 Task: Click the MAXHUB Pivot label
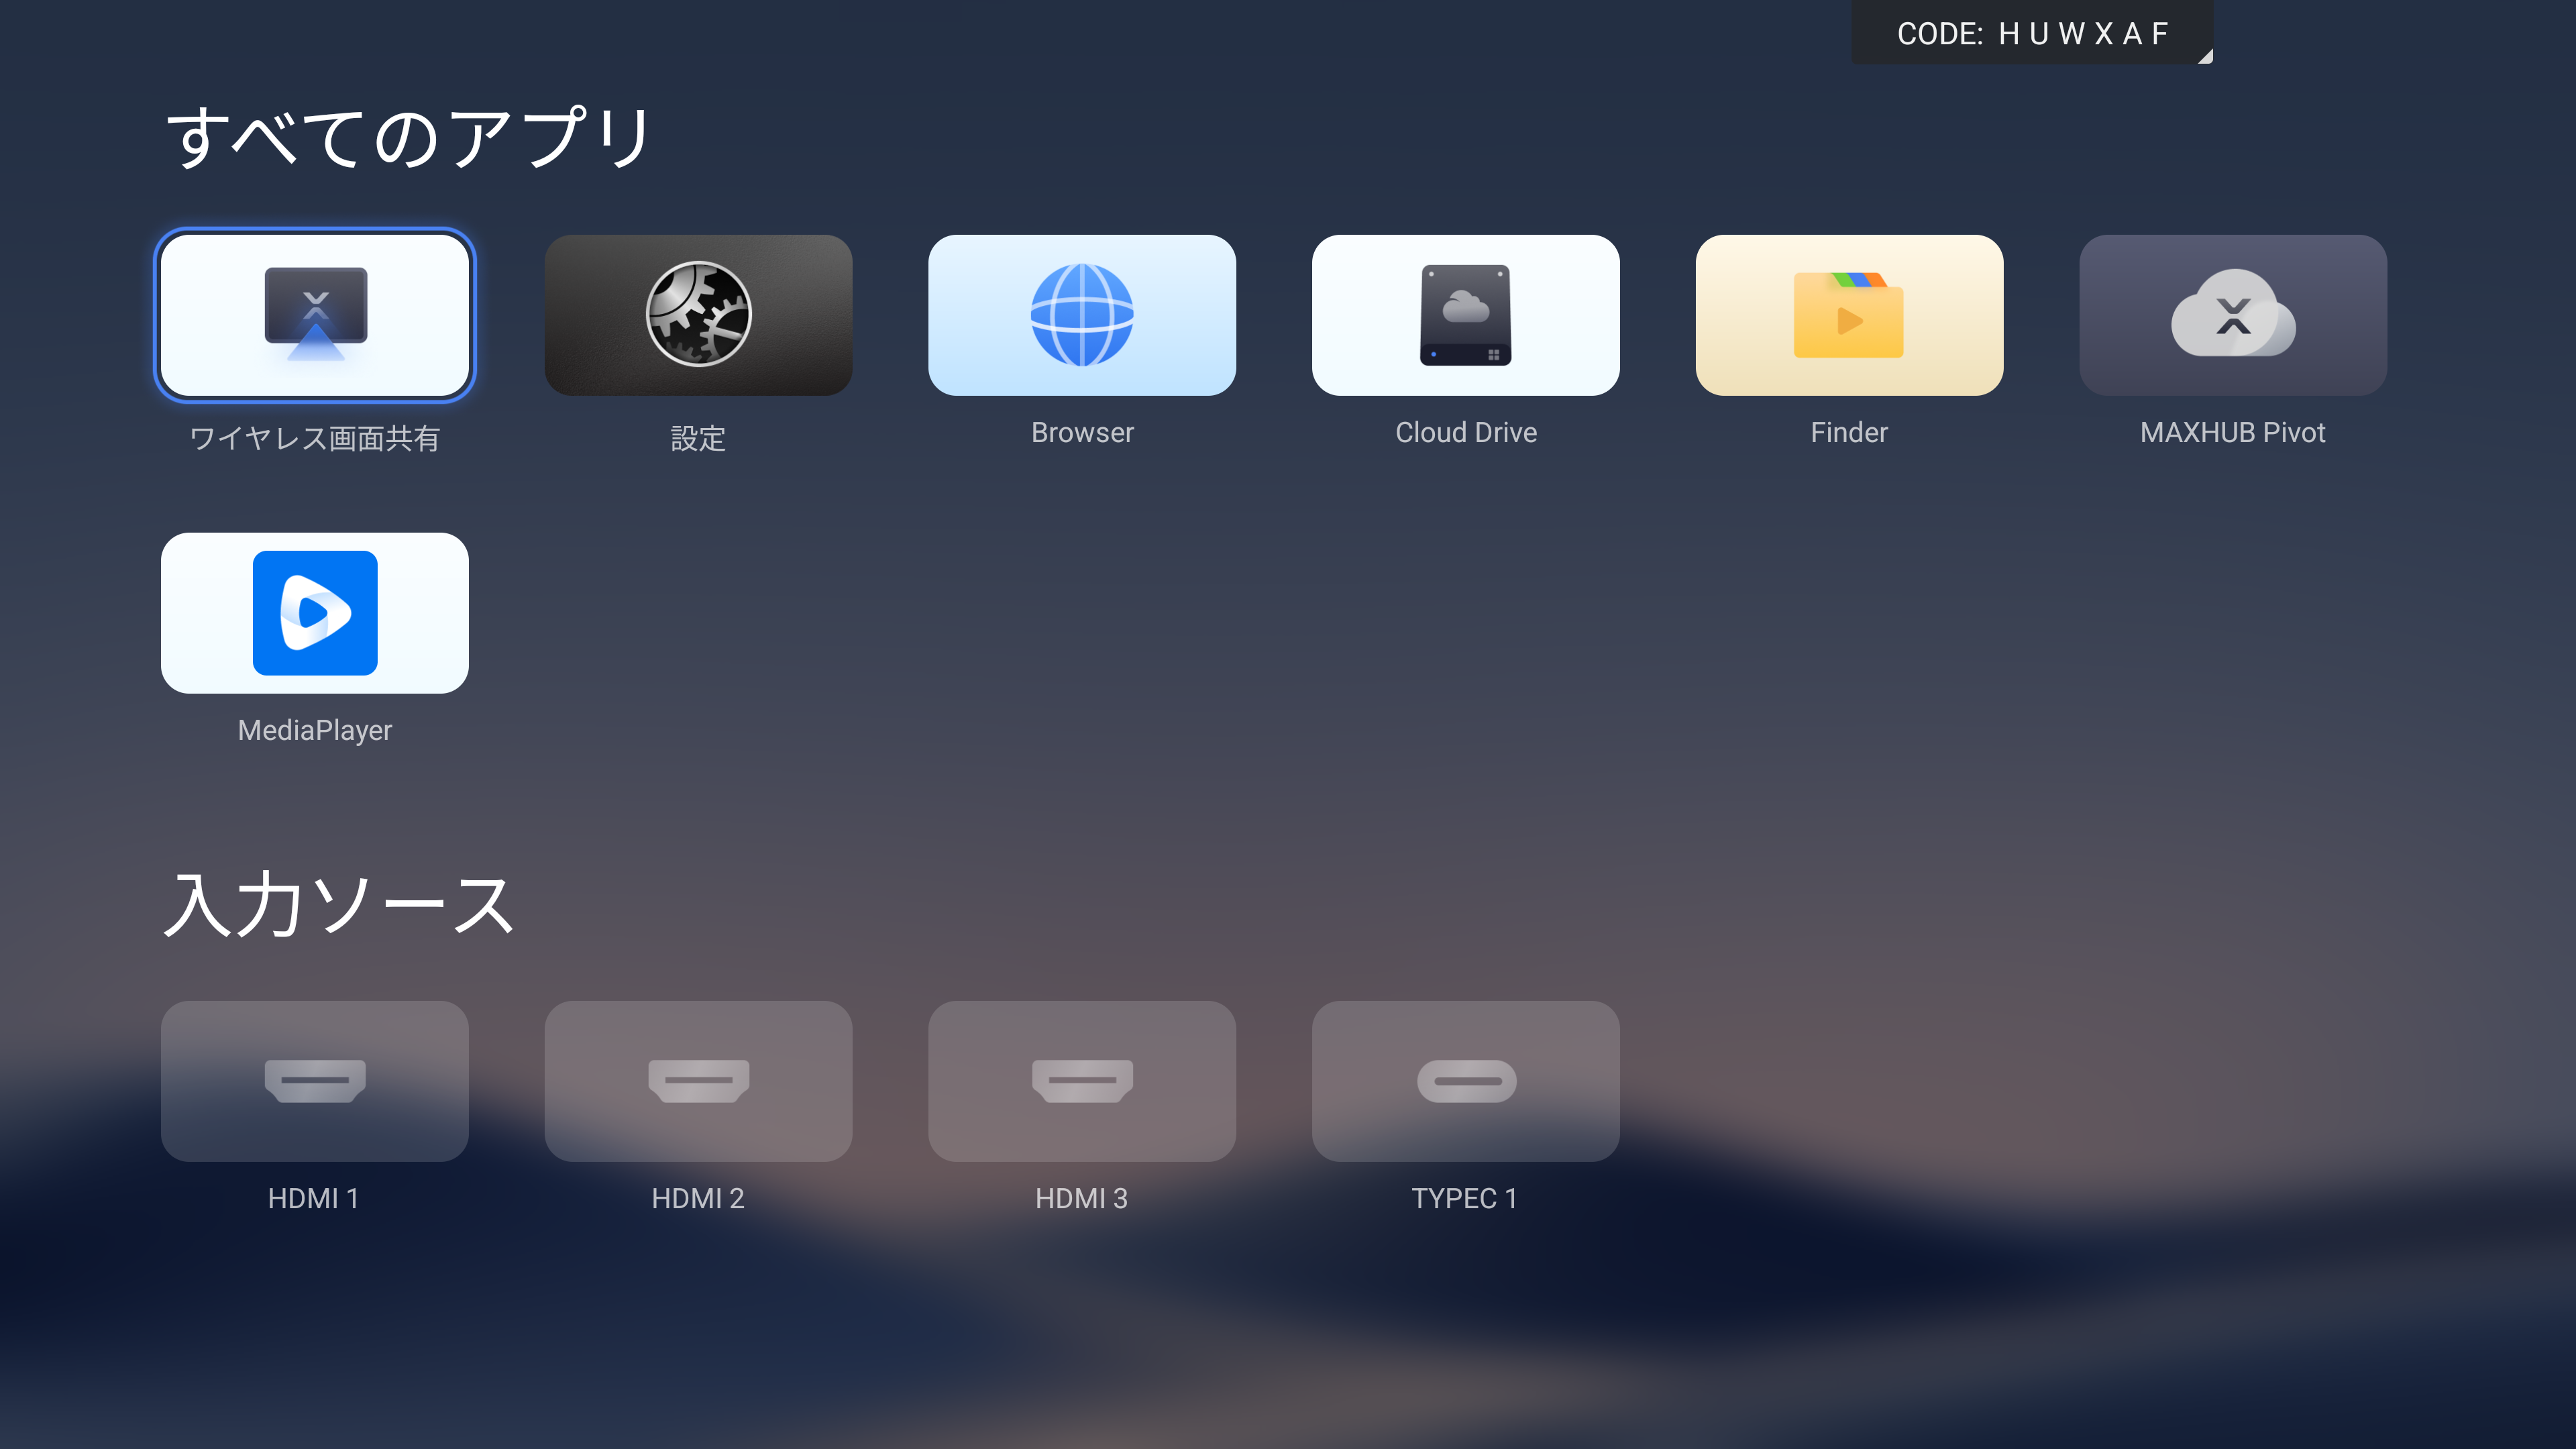tap(2232, 432)
